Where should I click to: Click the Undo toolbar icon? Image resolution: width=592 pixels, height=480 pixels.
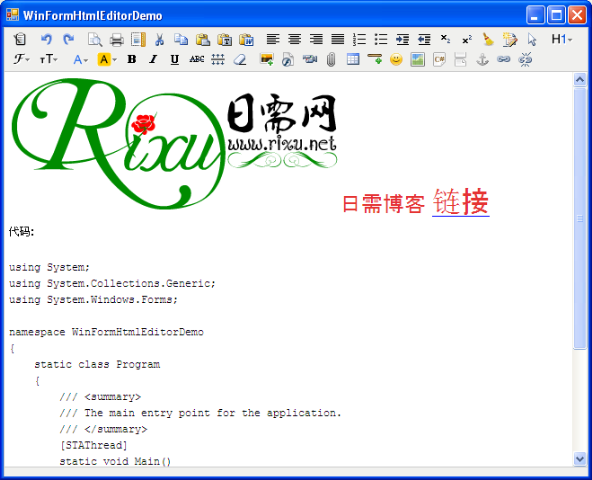(x=46, y=39)
